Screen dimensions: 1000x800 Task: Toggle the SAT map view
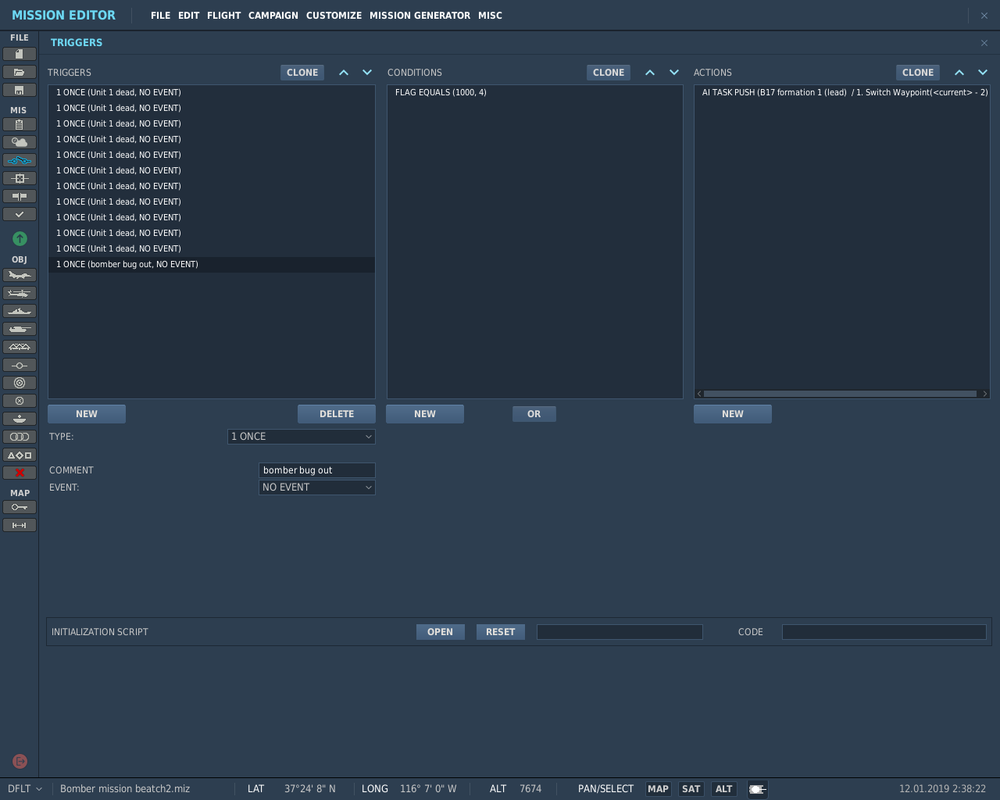coord(691,788)
